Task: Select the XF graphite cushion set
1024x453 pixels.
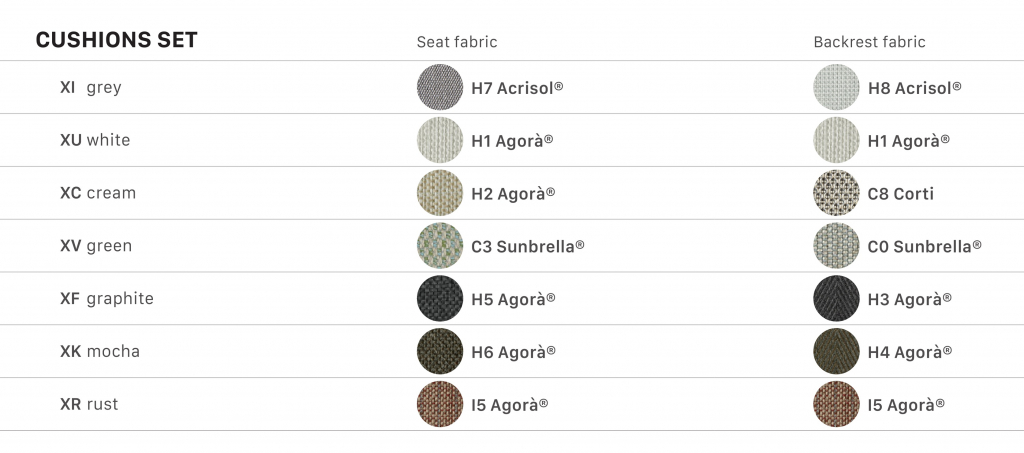Action: (x=107, y=299)
